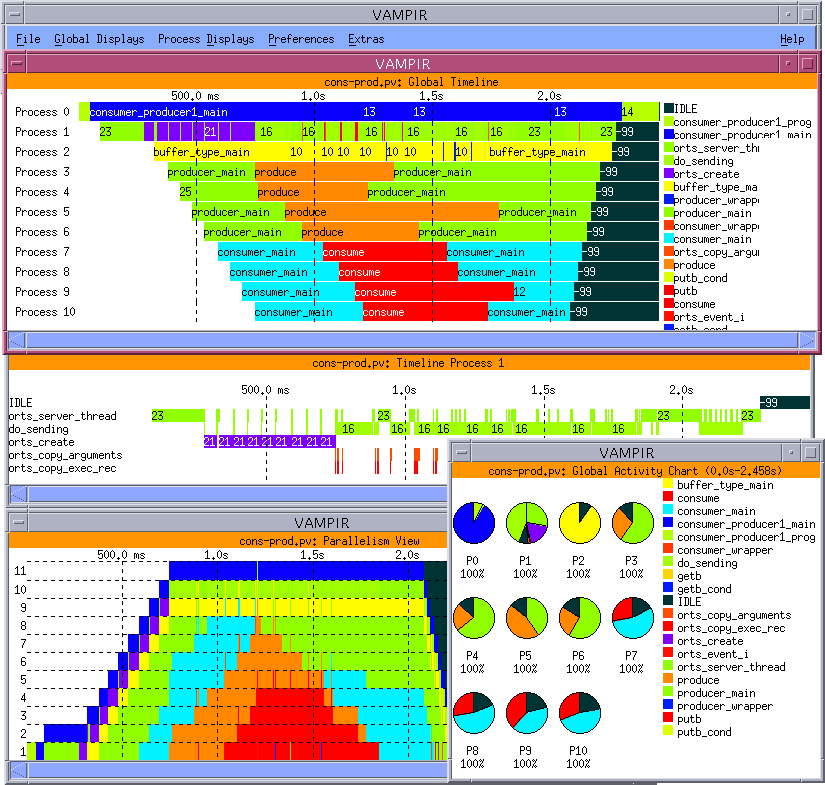The image size is (825, 785).
Task: Click the buffer_type_main swatch in Activity Chart legend
Action: [x=668, y=485]
